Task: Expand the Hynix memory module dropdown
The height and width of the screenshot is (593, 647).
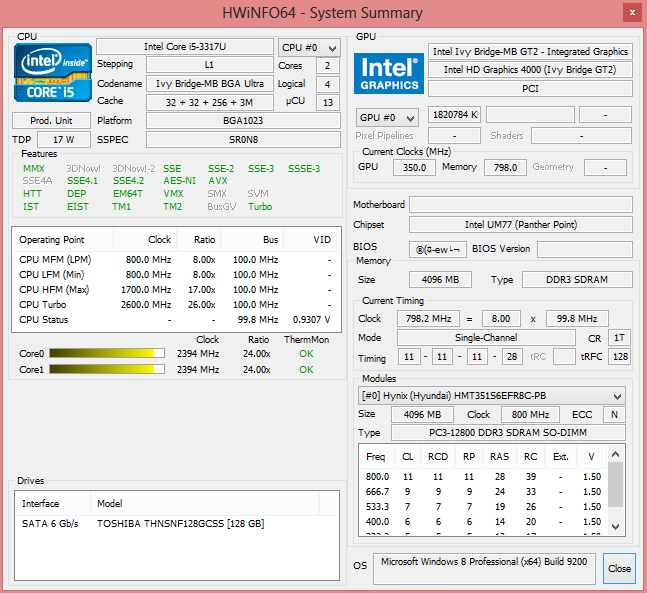Action: point(491,396)
